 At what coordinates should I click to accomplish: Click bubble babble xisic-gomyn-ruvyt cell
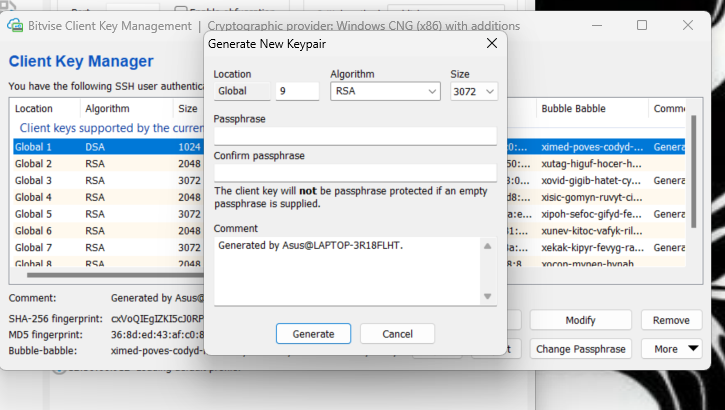591,197
